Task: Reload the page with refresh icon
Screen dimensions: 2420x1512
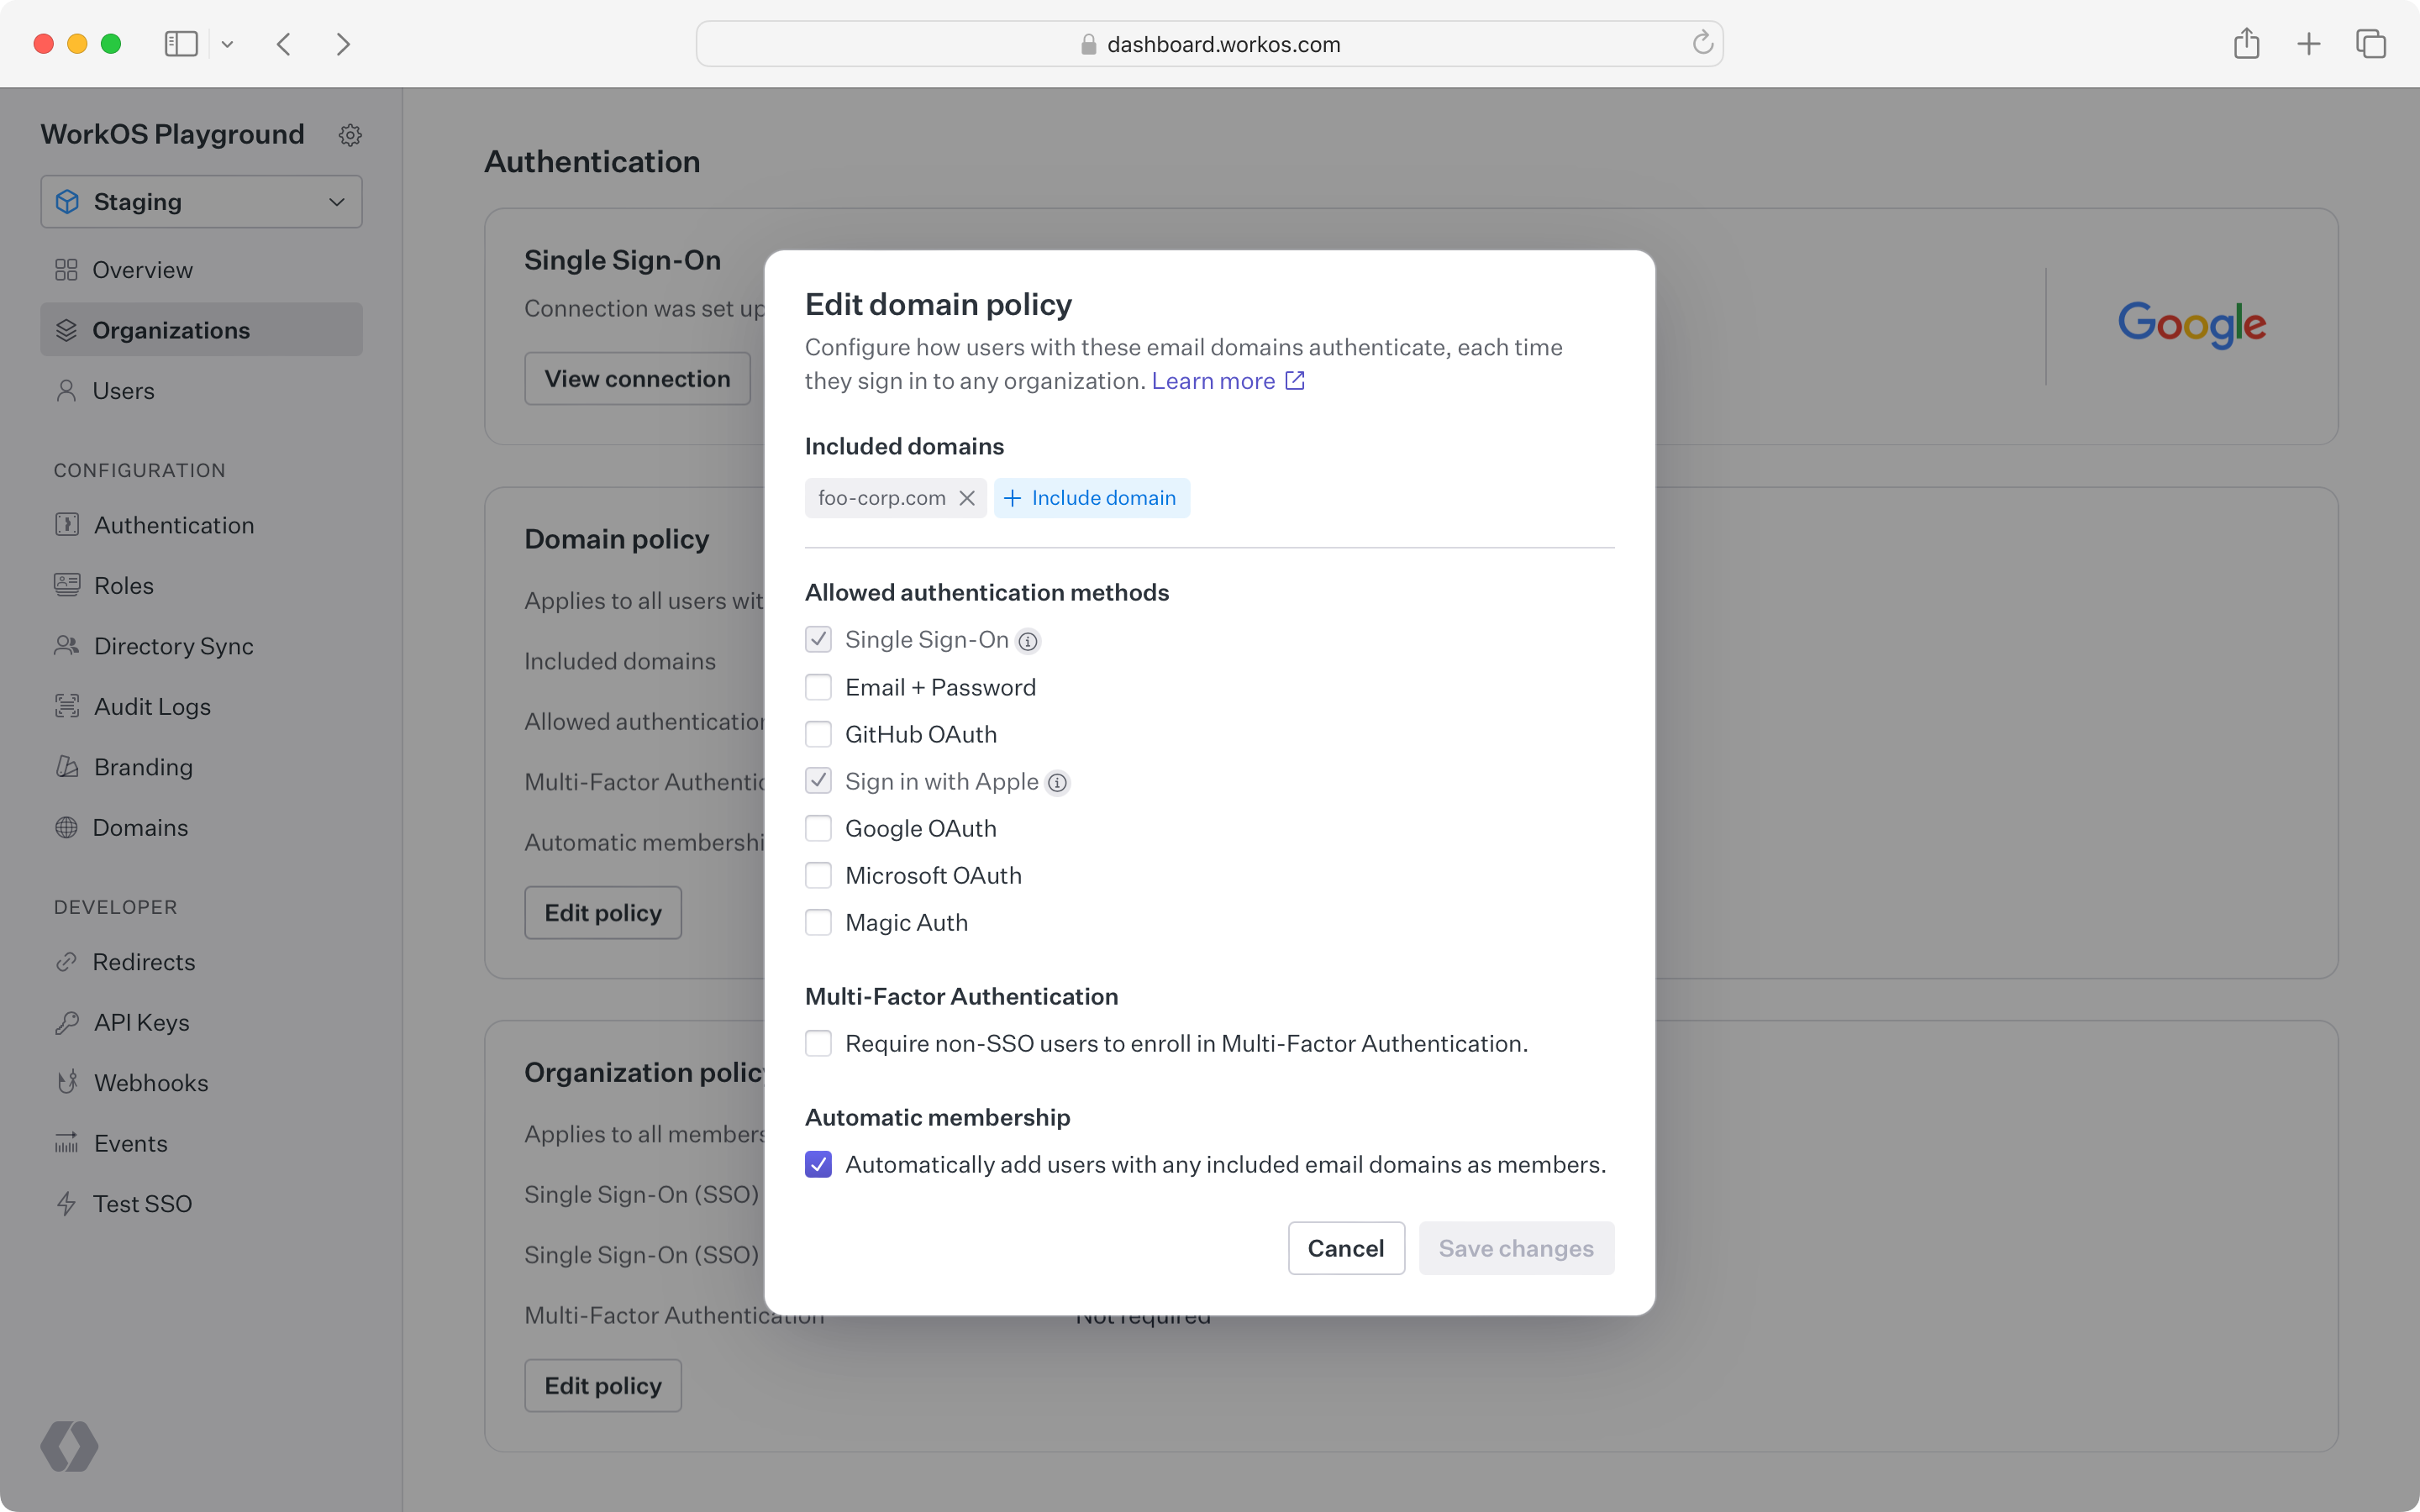Action: tap(1702, 43)
